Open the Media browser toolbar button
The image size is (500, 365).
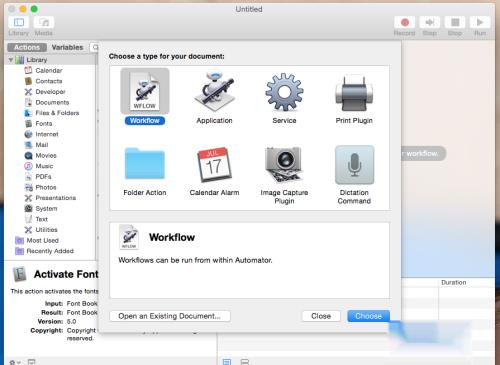[x=44, y=22]
